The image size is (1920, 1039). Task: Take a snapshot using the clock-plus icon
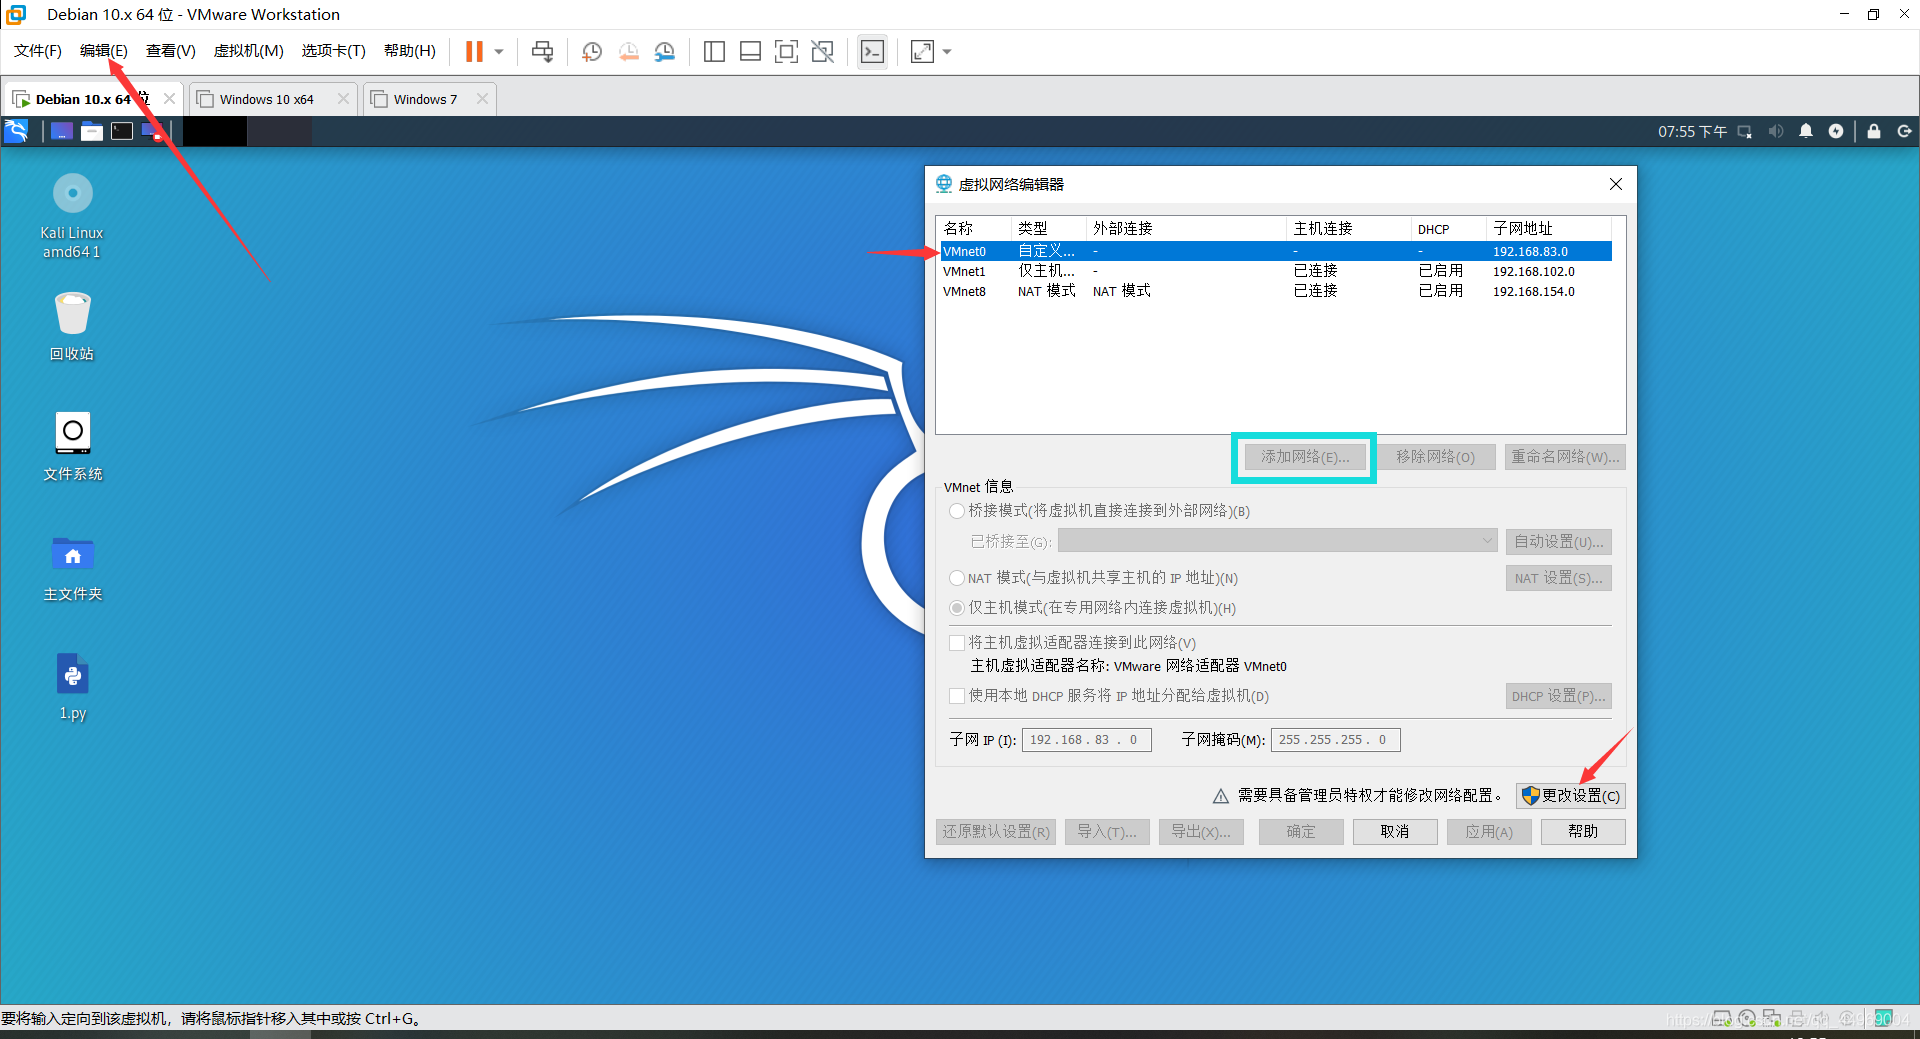pos(592,51)
